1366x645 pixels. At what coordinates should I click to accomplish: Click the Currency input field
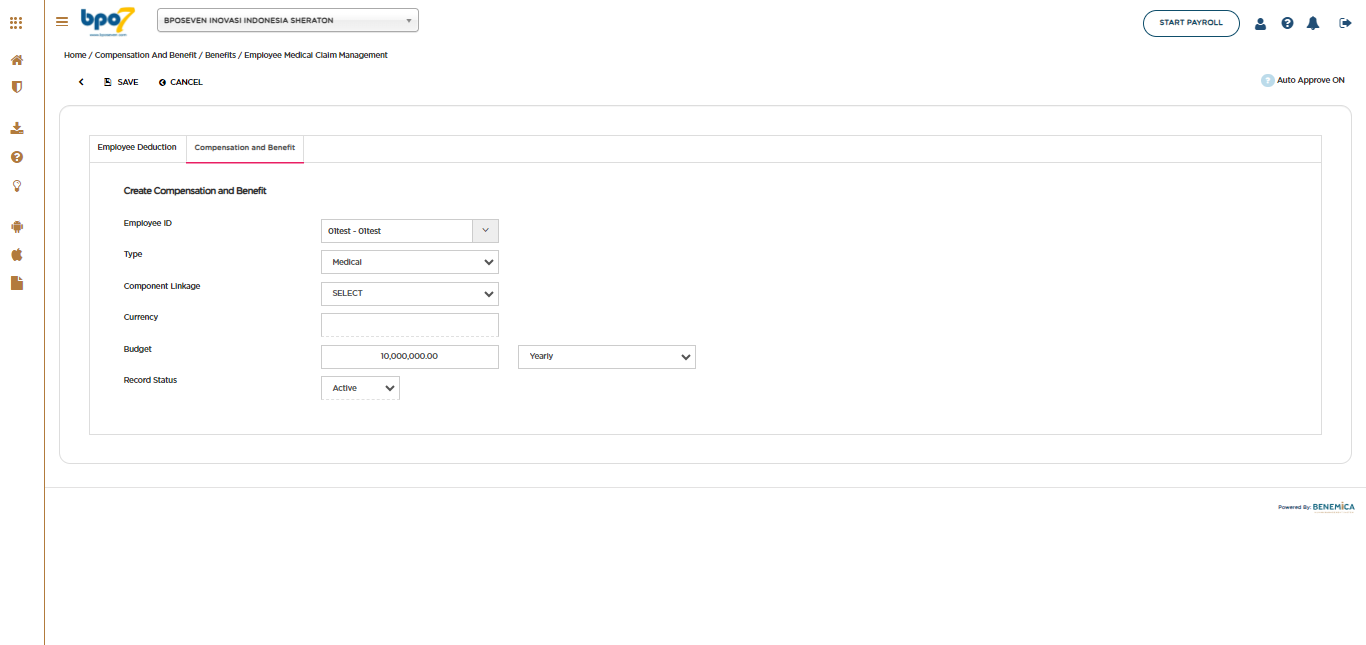pos(410,325)
